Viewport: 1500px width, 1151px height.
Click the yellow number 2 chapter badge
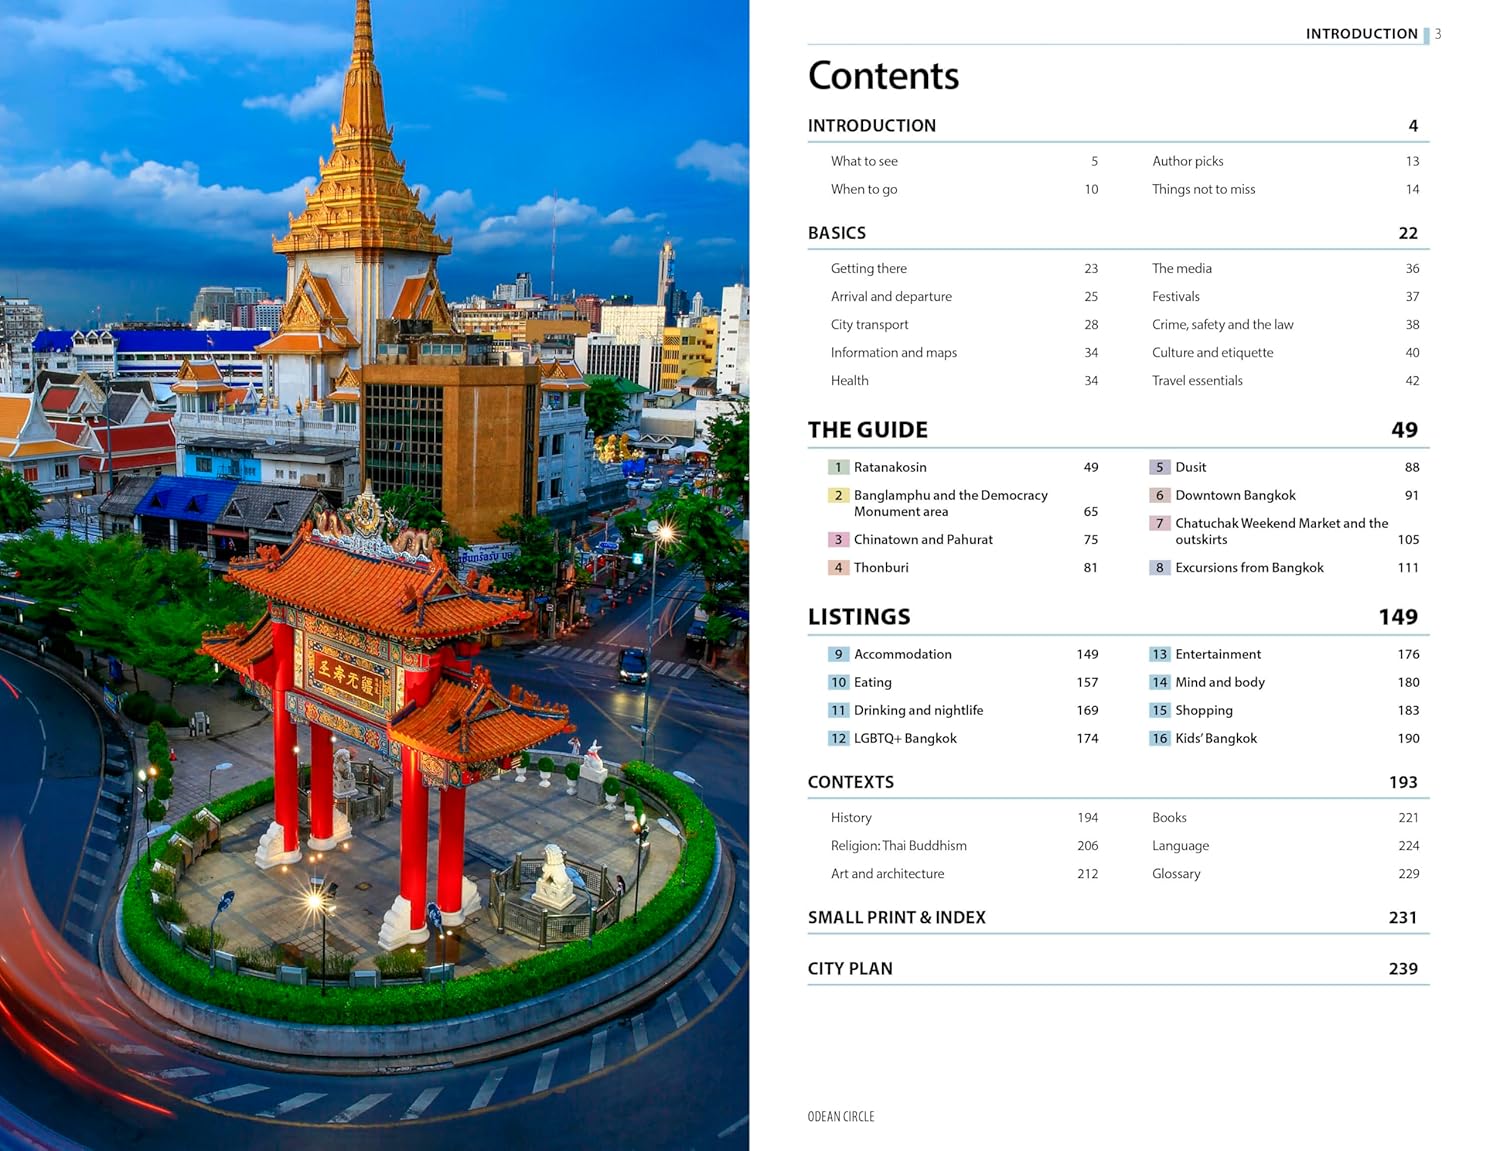pos(838,495)
